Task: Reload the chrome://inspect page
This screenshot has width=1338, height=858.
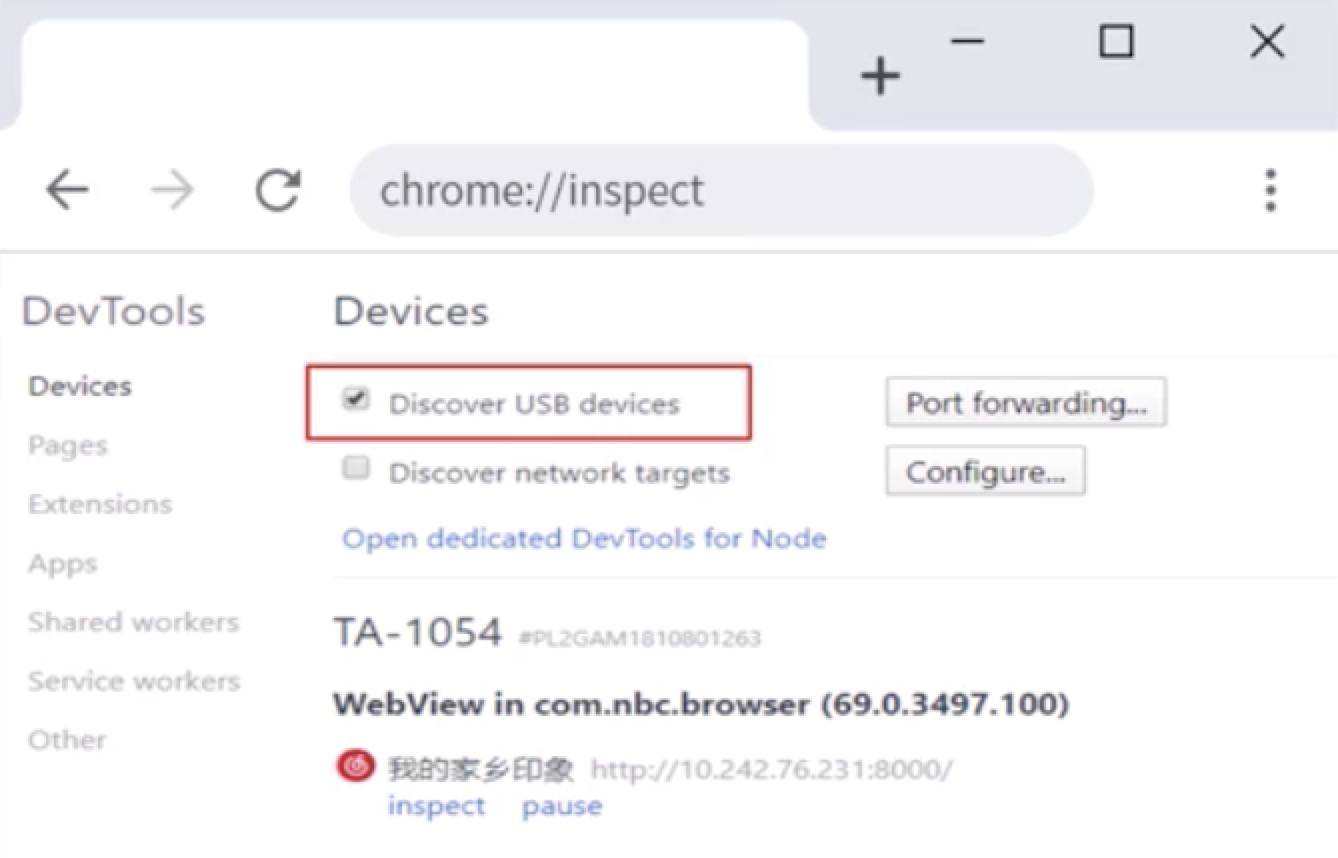Action: [278, 190]
